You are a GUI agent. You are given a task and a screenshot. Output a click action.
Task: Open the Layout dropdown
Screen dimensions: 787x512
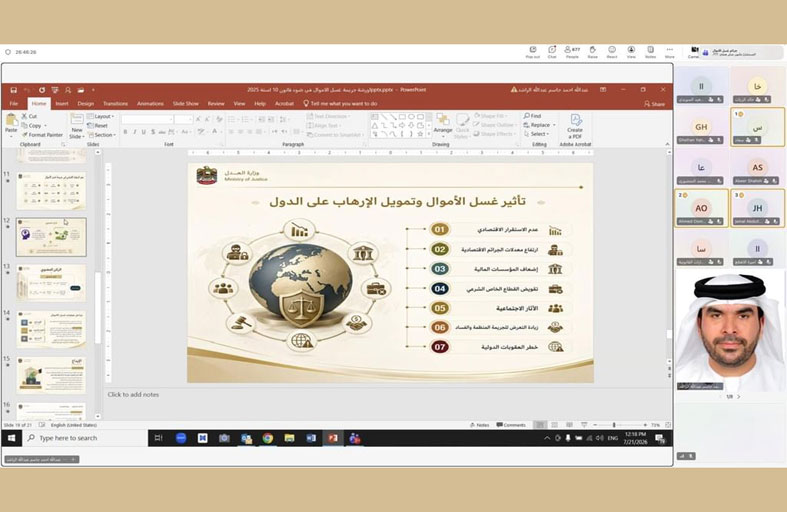[x=101, y=116]
